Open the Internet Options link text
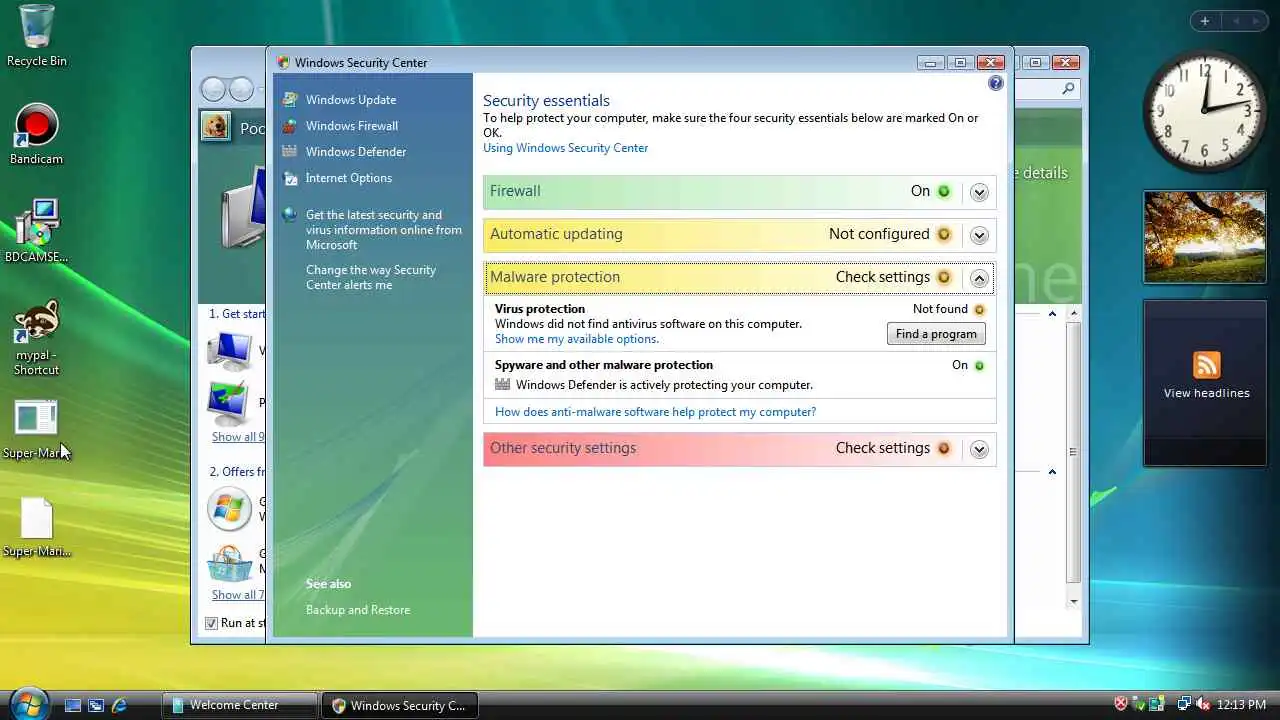Viewport: 1280px width, 720px height. [349, 178]
